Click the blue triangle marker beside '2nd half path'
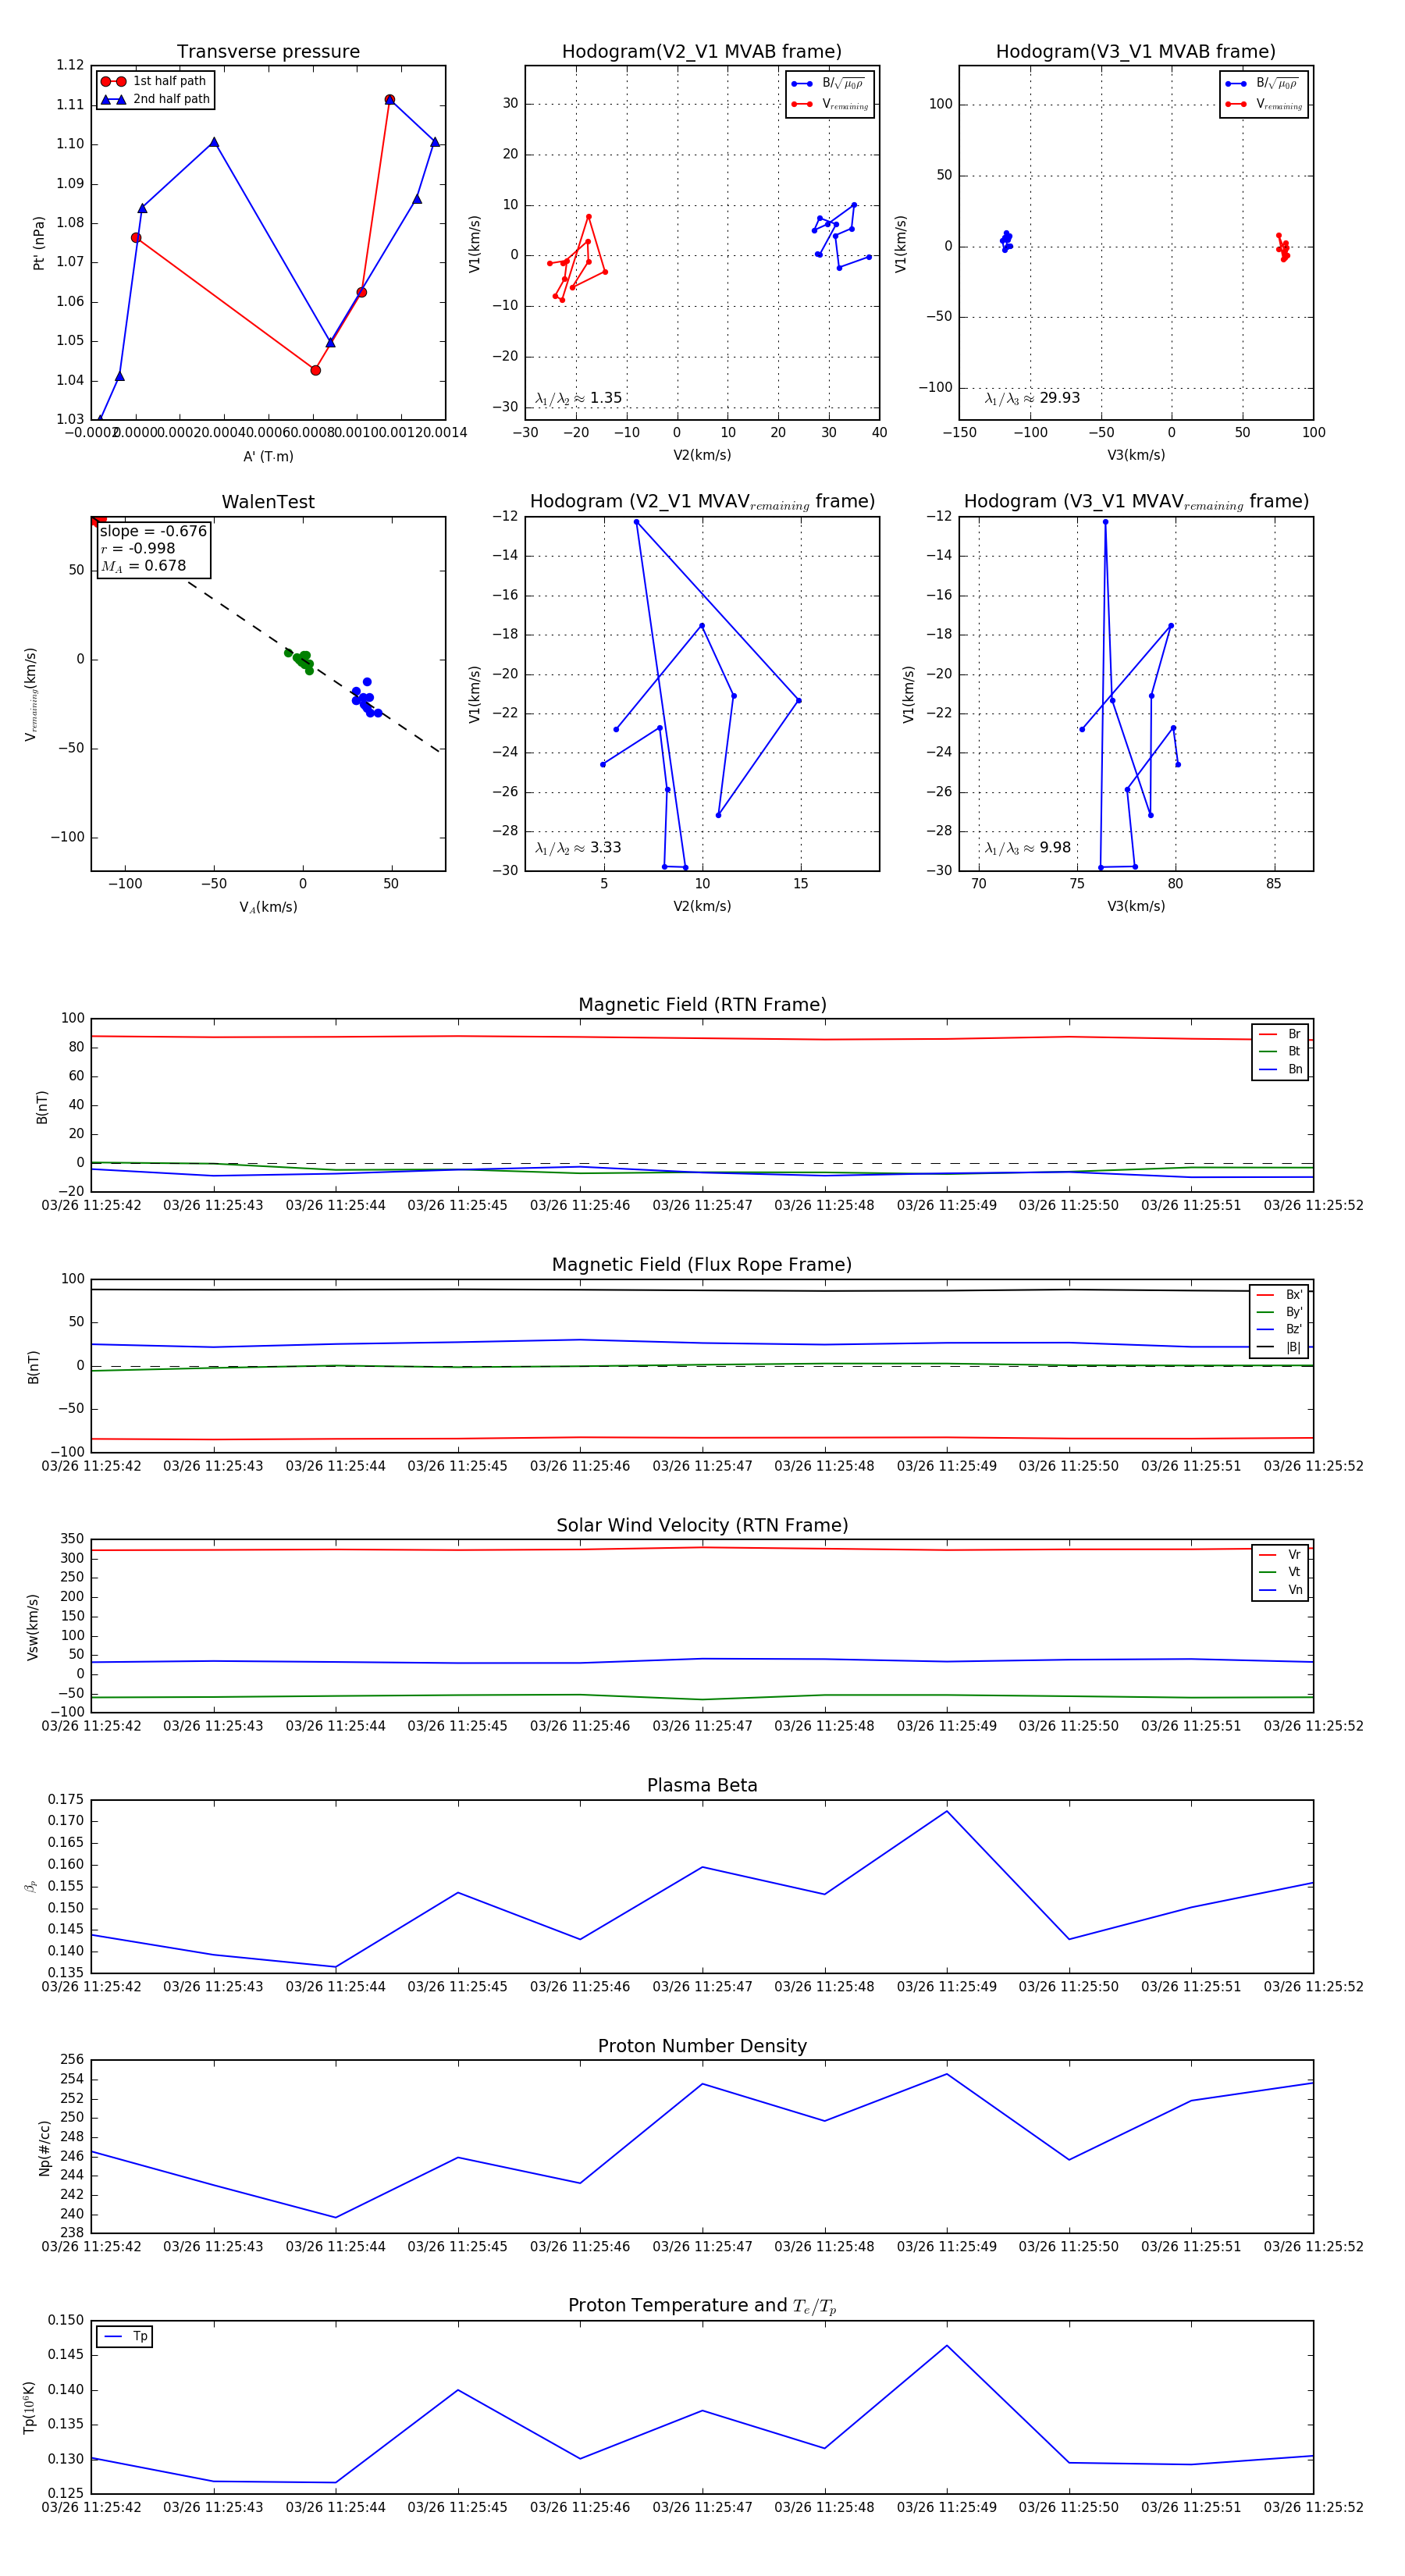 click(112, 99)
